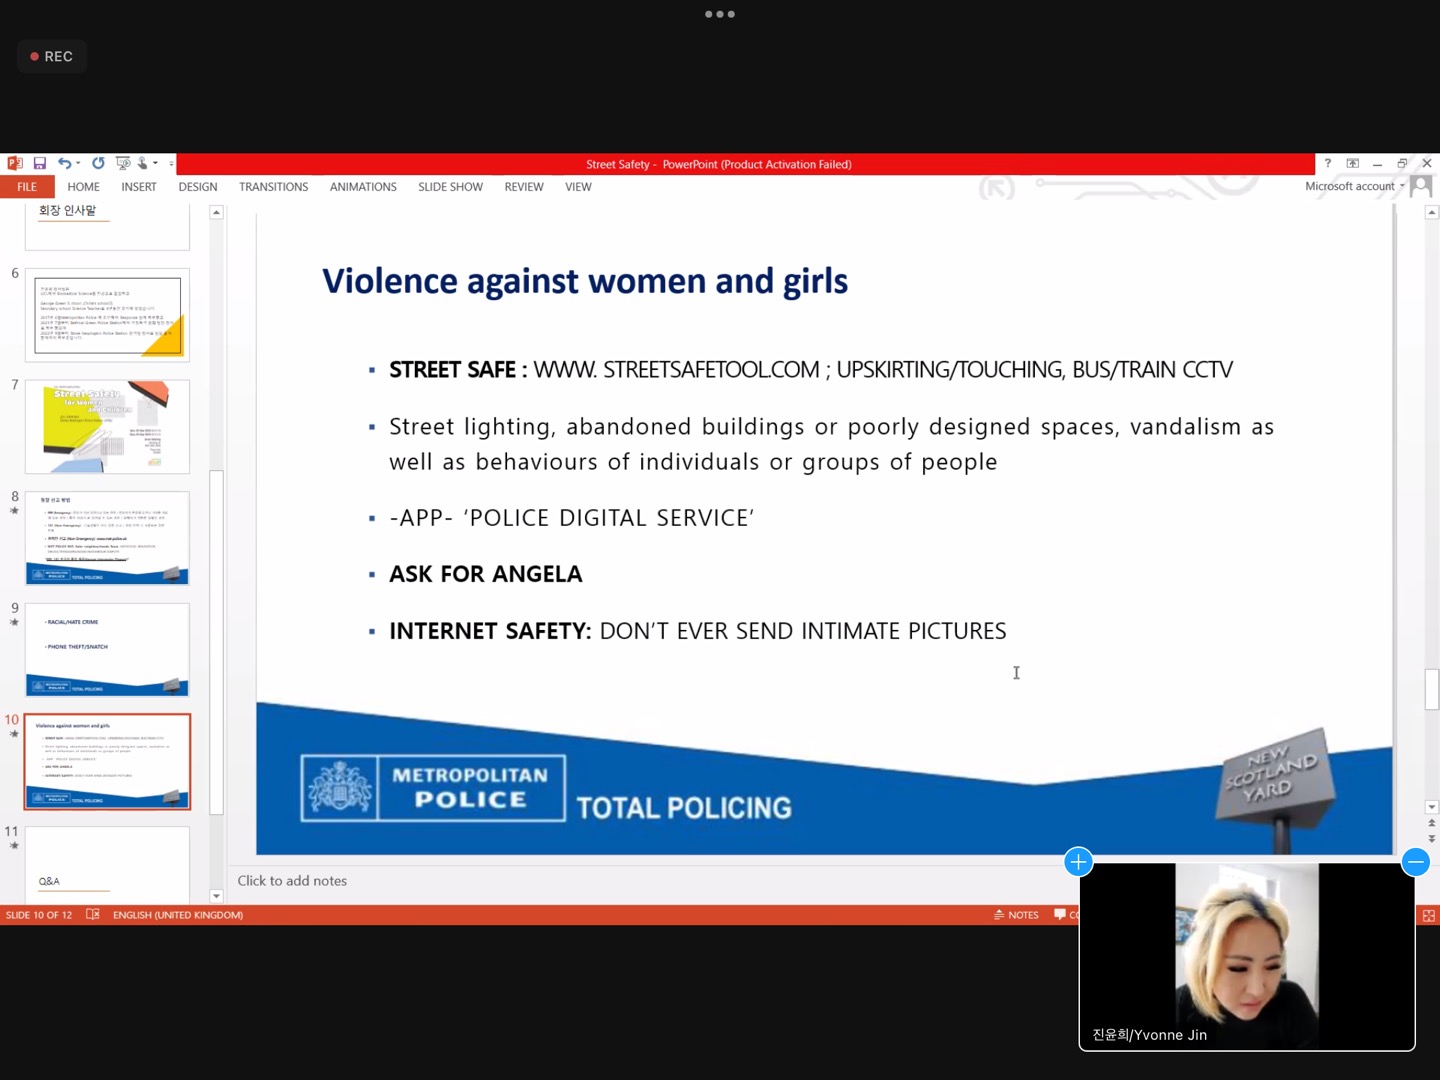
Task: Select slide 7 Street Safety thumbnail
Action: [x=107, y=427]
